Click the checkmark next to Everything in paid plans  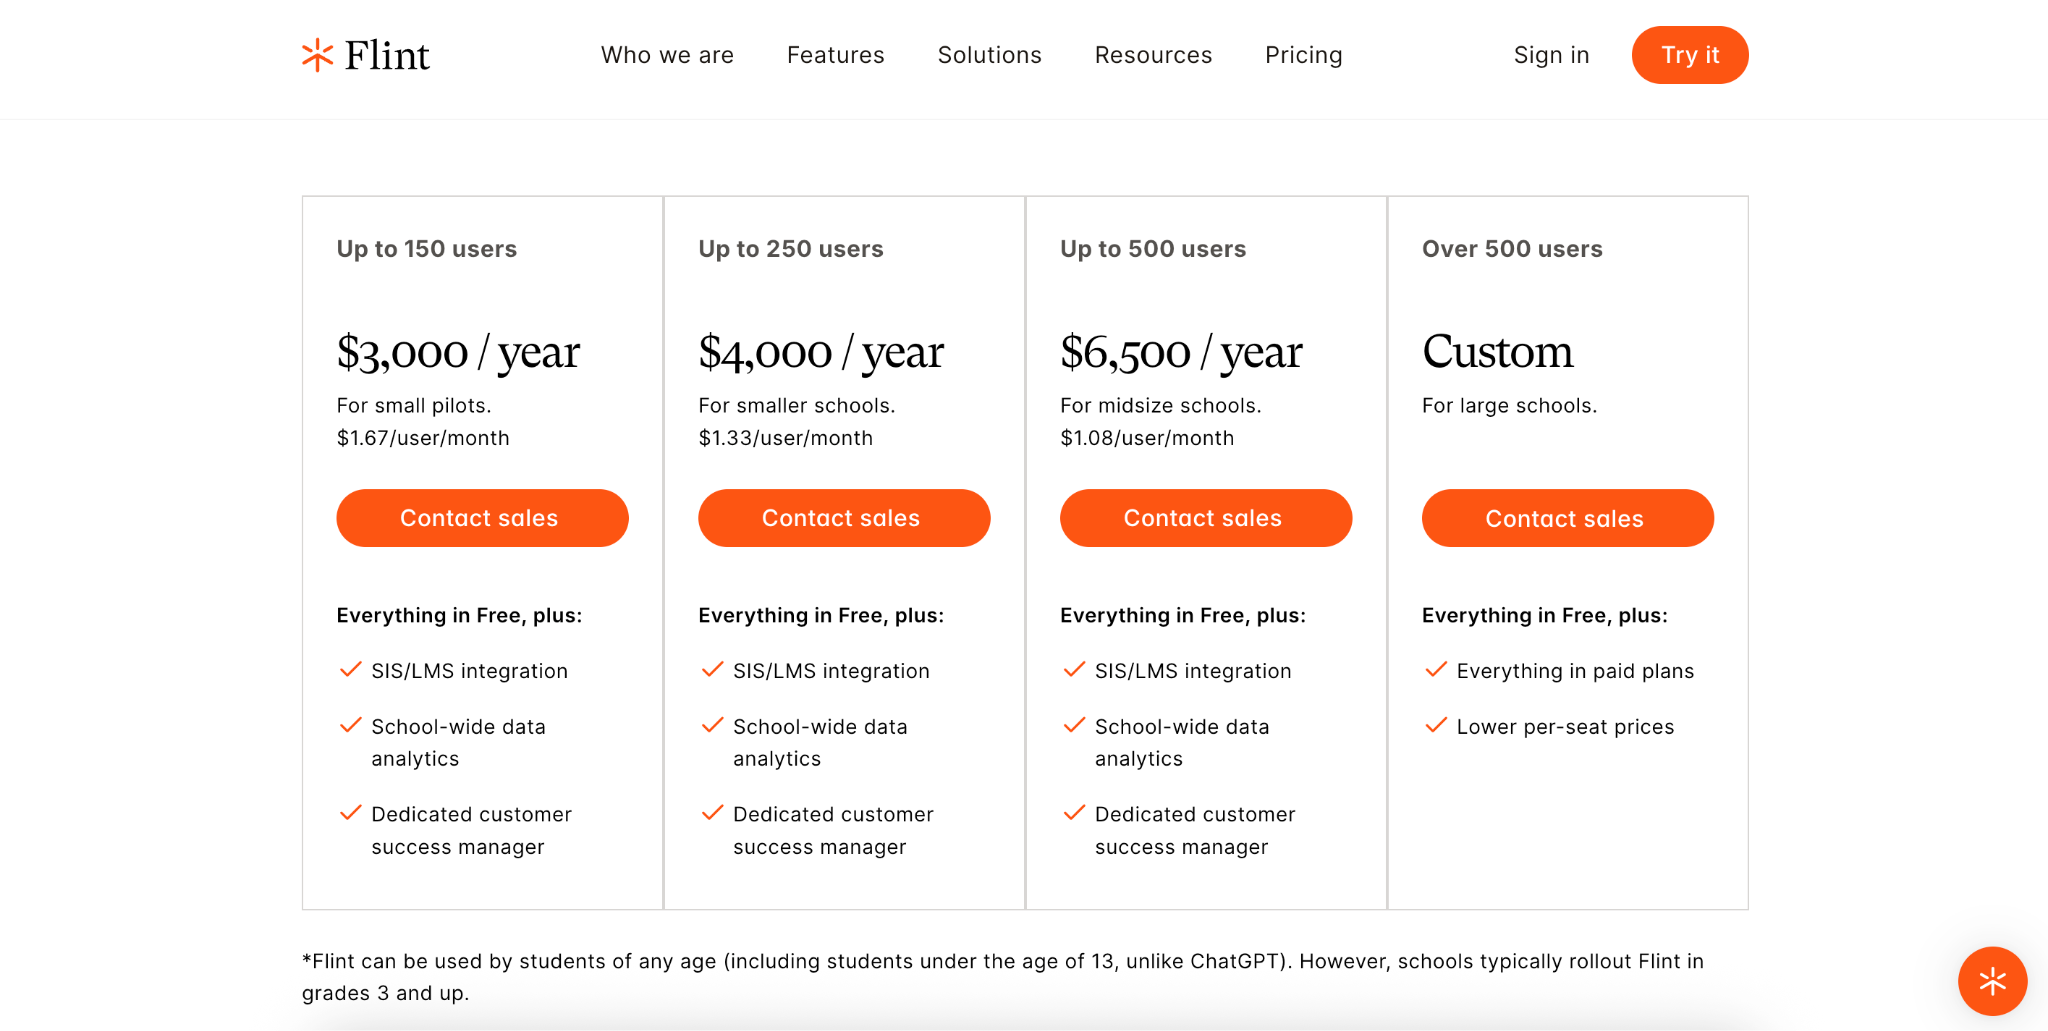point(1437,669)
